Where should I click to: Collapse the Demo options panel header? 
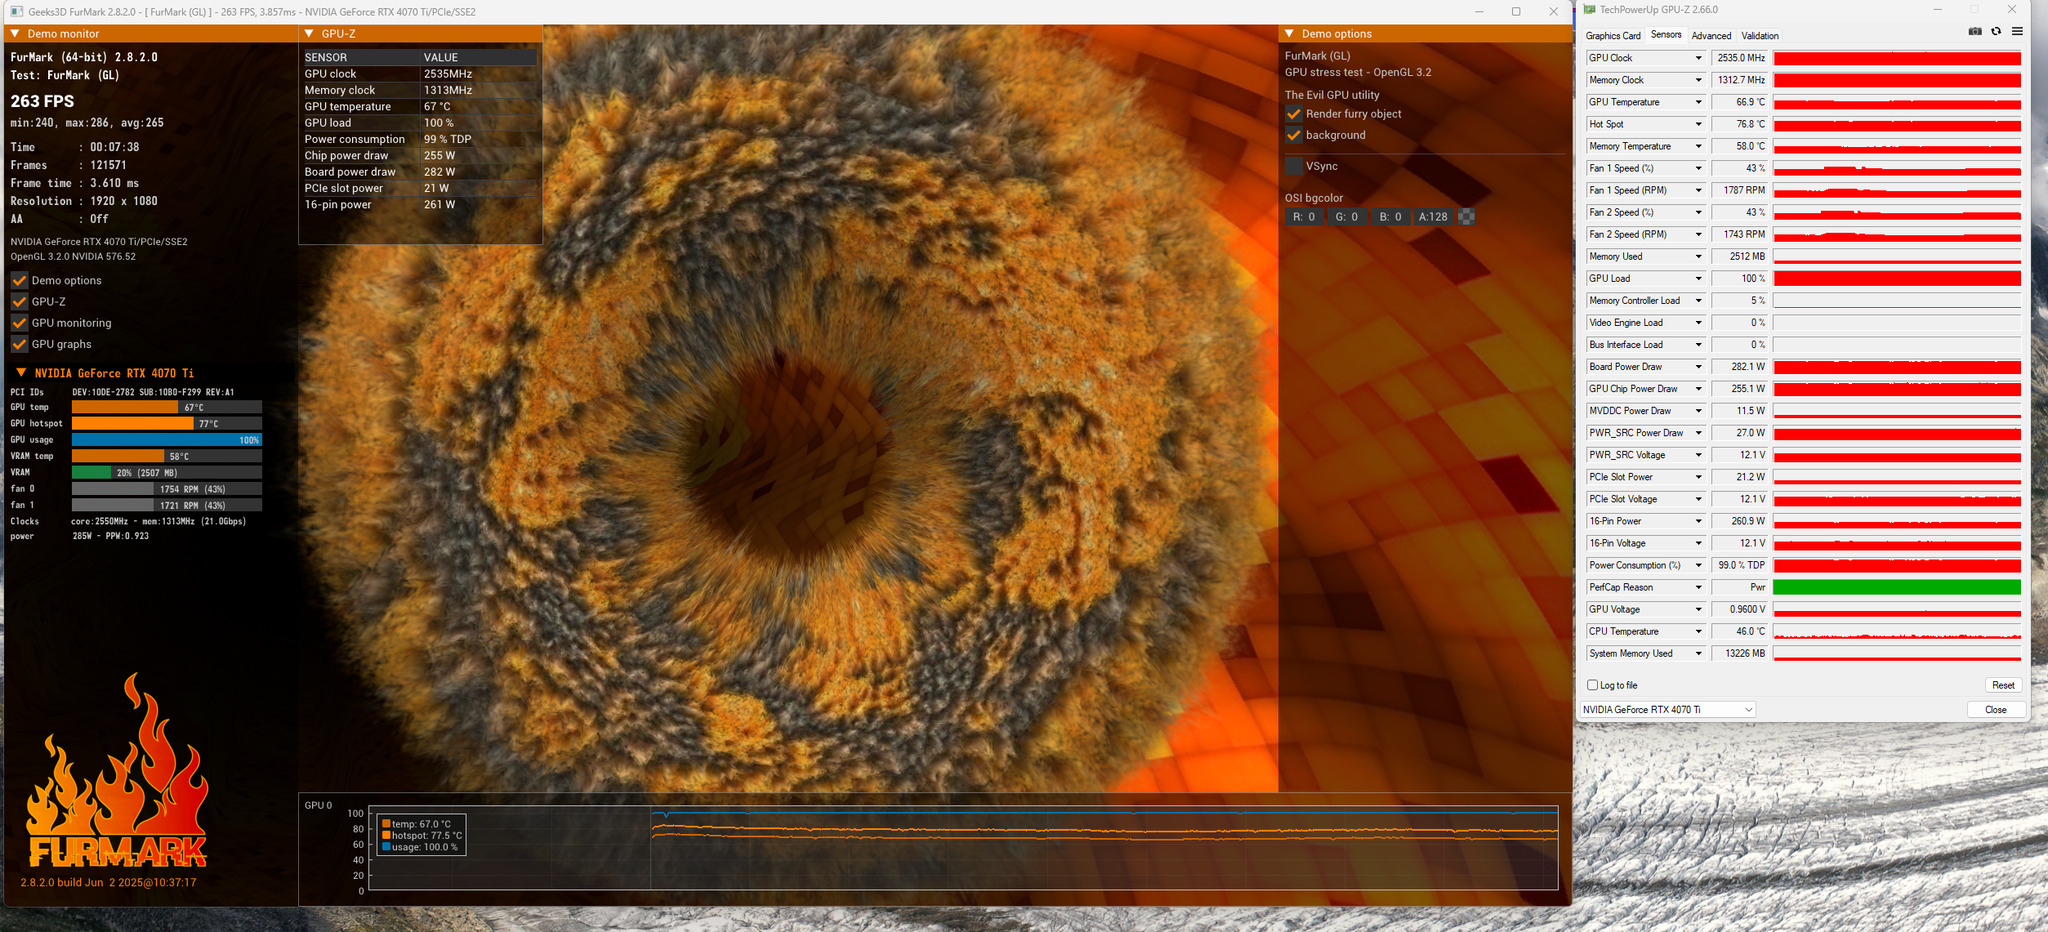pyautogui.click(x=1289, y=34)
